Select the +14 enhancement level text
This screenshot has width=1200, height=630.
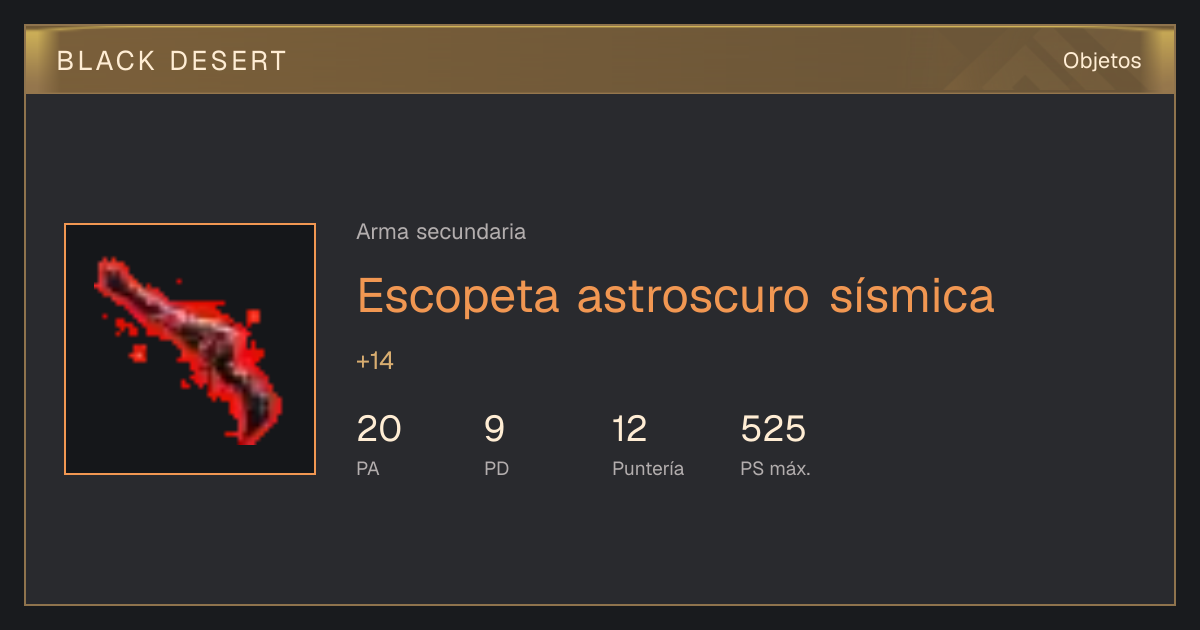[375, 361]
